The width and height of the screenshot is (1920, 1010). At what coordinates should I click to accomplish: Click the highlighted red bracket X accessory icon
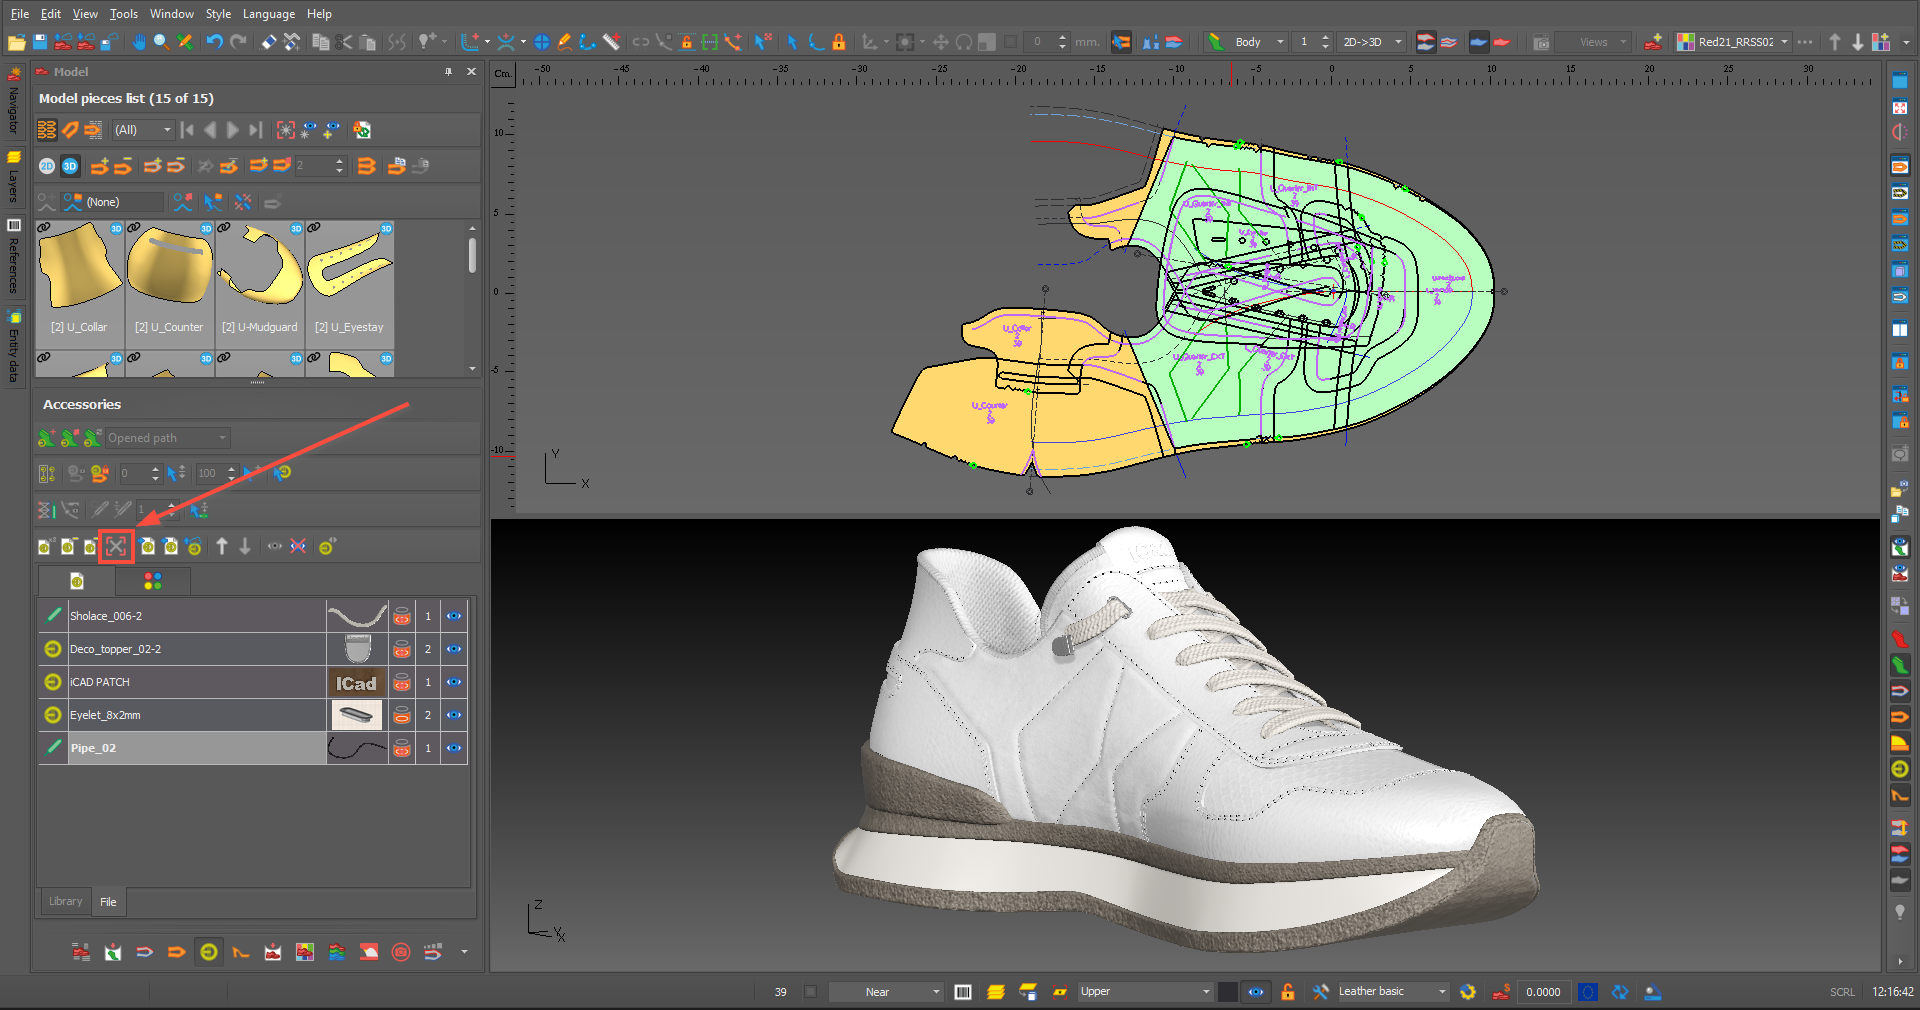coord(116,546)
